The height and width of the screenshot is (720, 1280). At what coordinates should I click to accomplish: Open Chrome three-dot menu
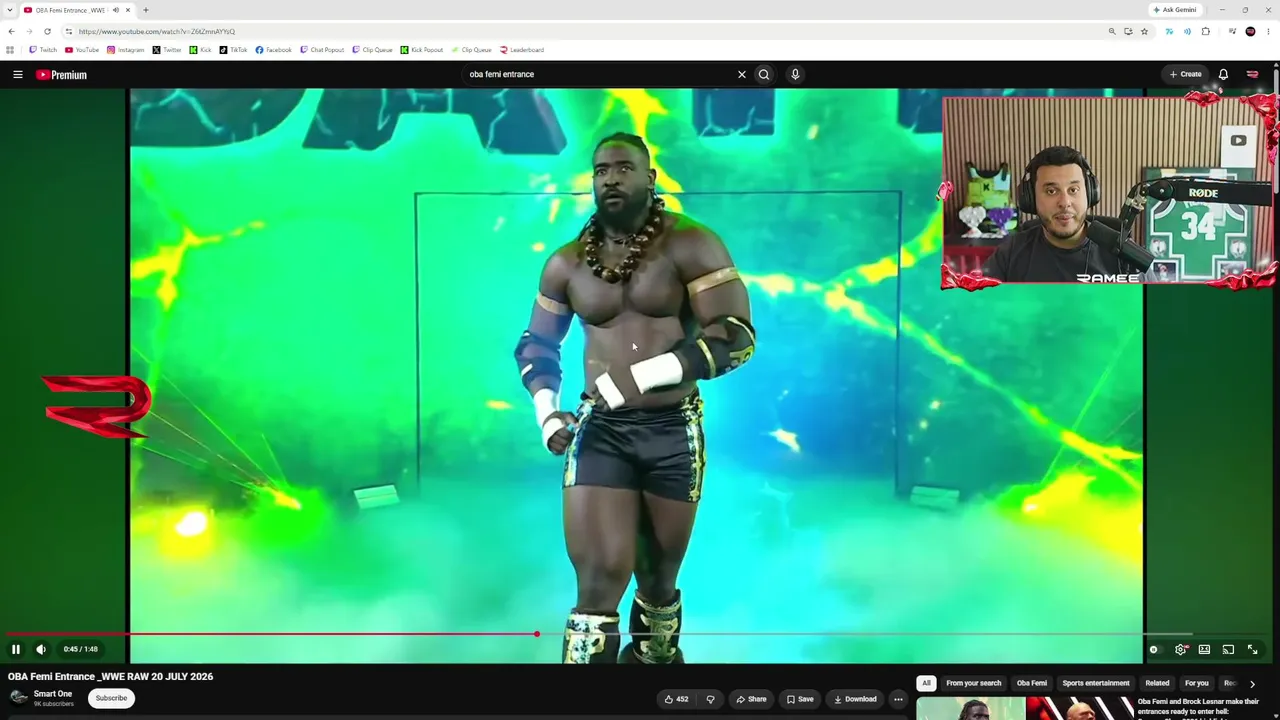click(1268, 31)
